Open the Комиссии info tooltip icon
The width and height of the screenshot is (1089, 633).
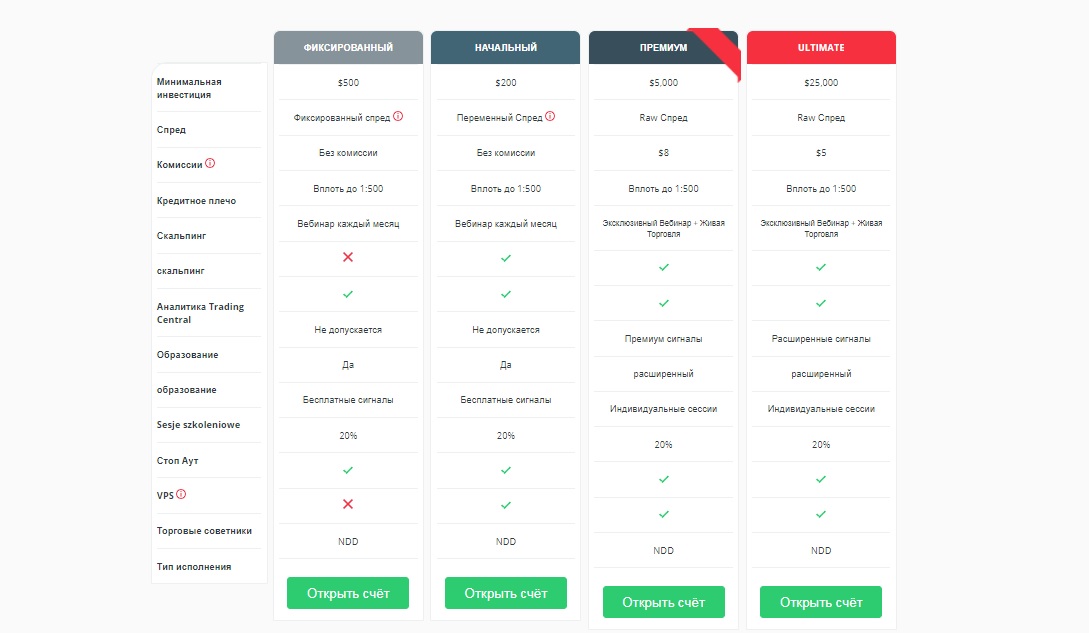pyautogui.click(x=210, y=164)
